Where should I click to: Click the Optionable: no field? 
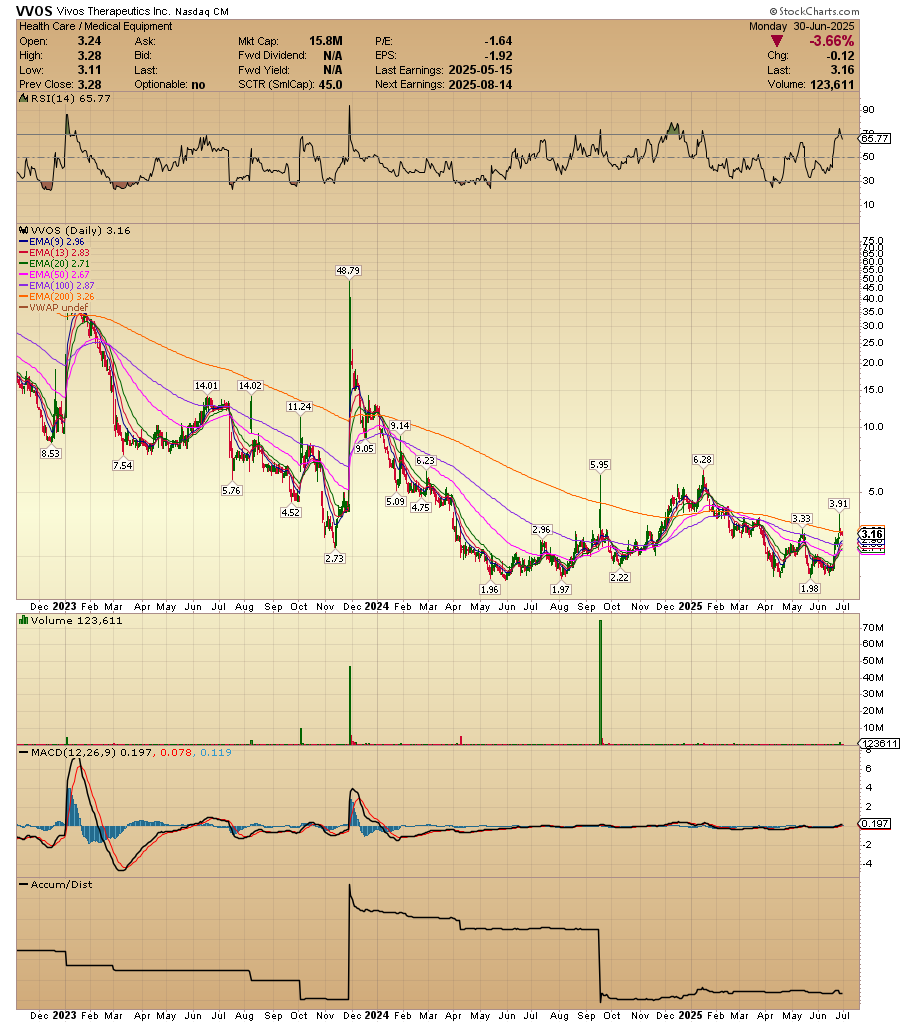170,85
